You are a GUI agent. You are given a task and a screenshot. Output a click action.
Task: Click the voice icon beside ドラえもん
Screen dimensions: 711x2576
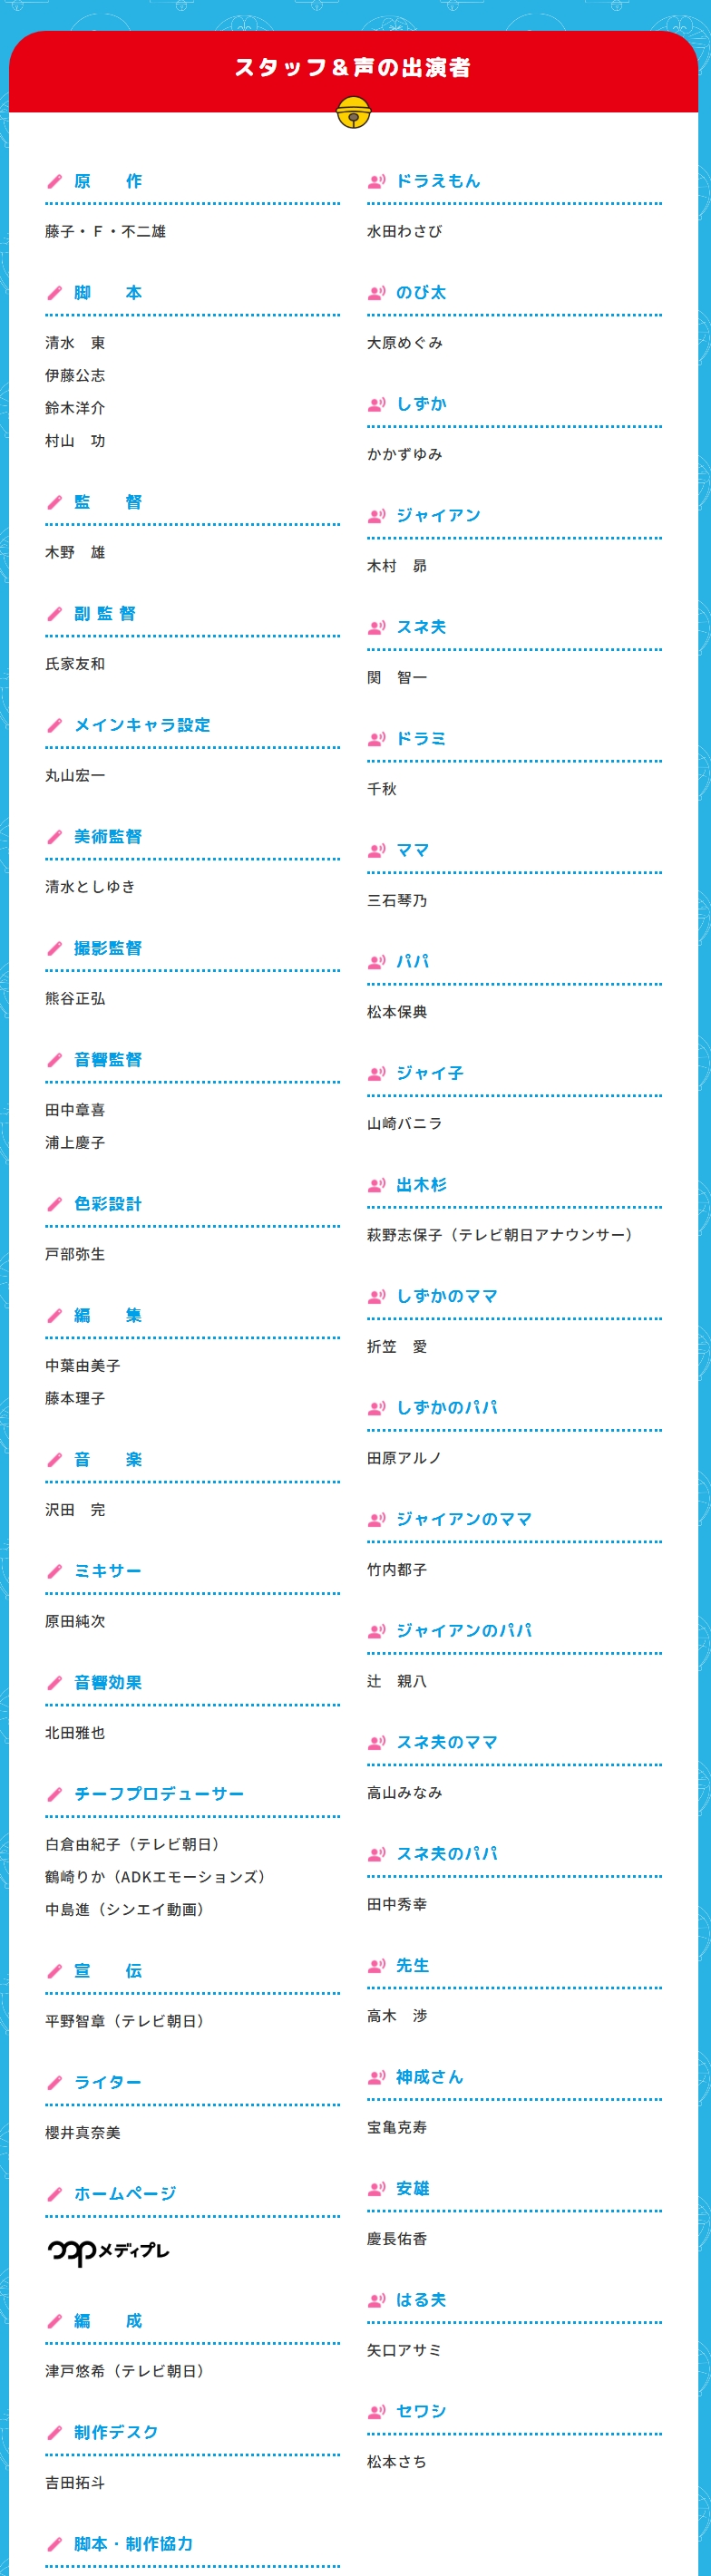(376, 181)
